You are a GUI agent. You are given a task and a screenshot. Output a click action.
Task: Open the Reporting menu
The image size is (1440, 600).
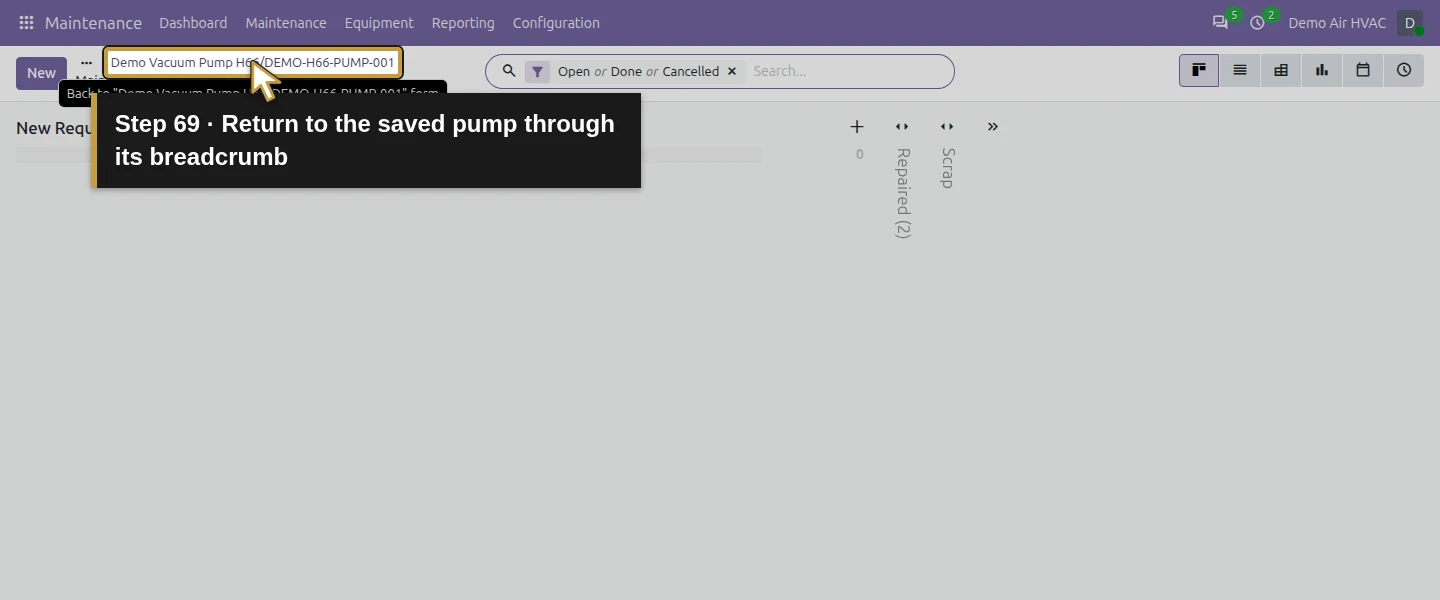coord(463,23)
